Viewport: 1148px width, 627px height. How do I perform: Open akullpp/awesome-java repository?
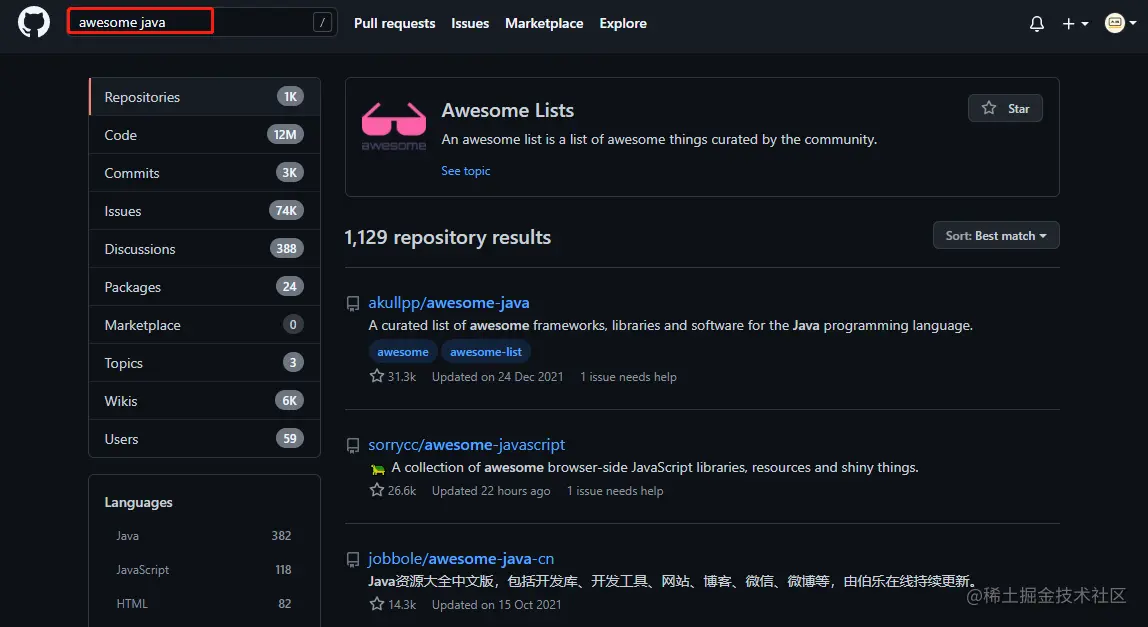(x=449, y=303)
